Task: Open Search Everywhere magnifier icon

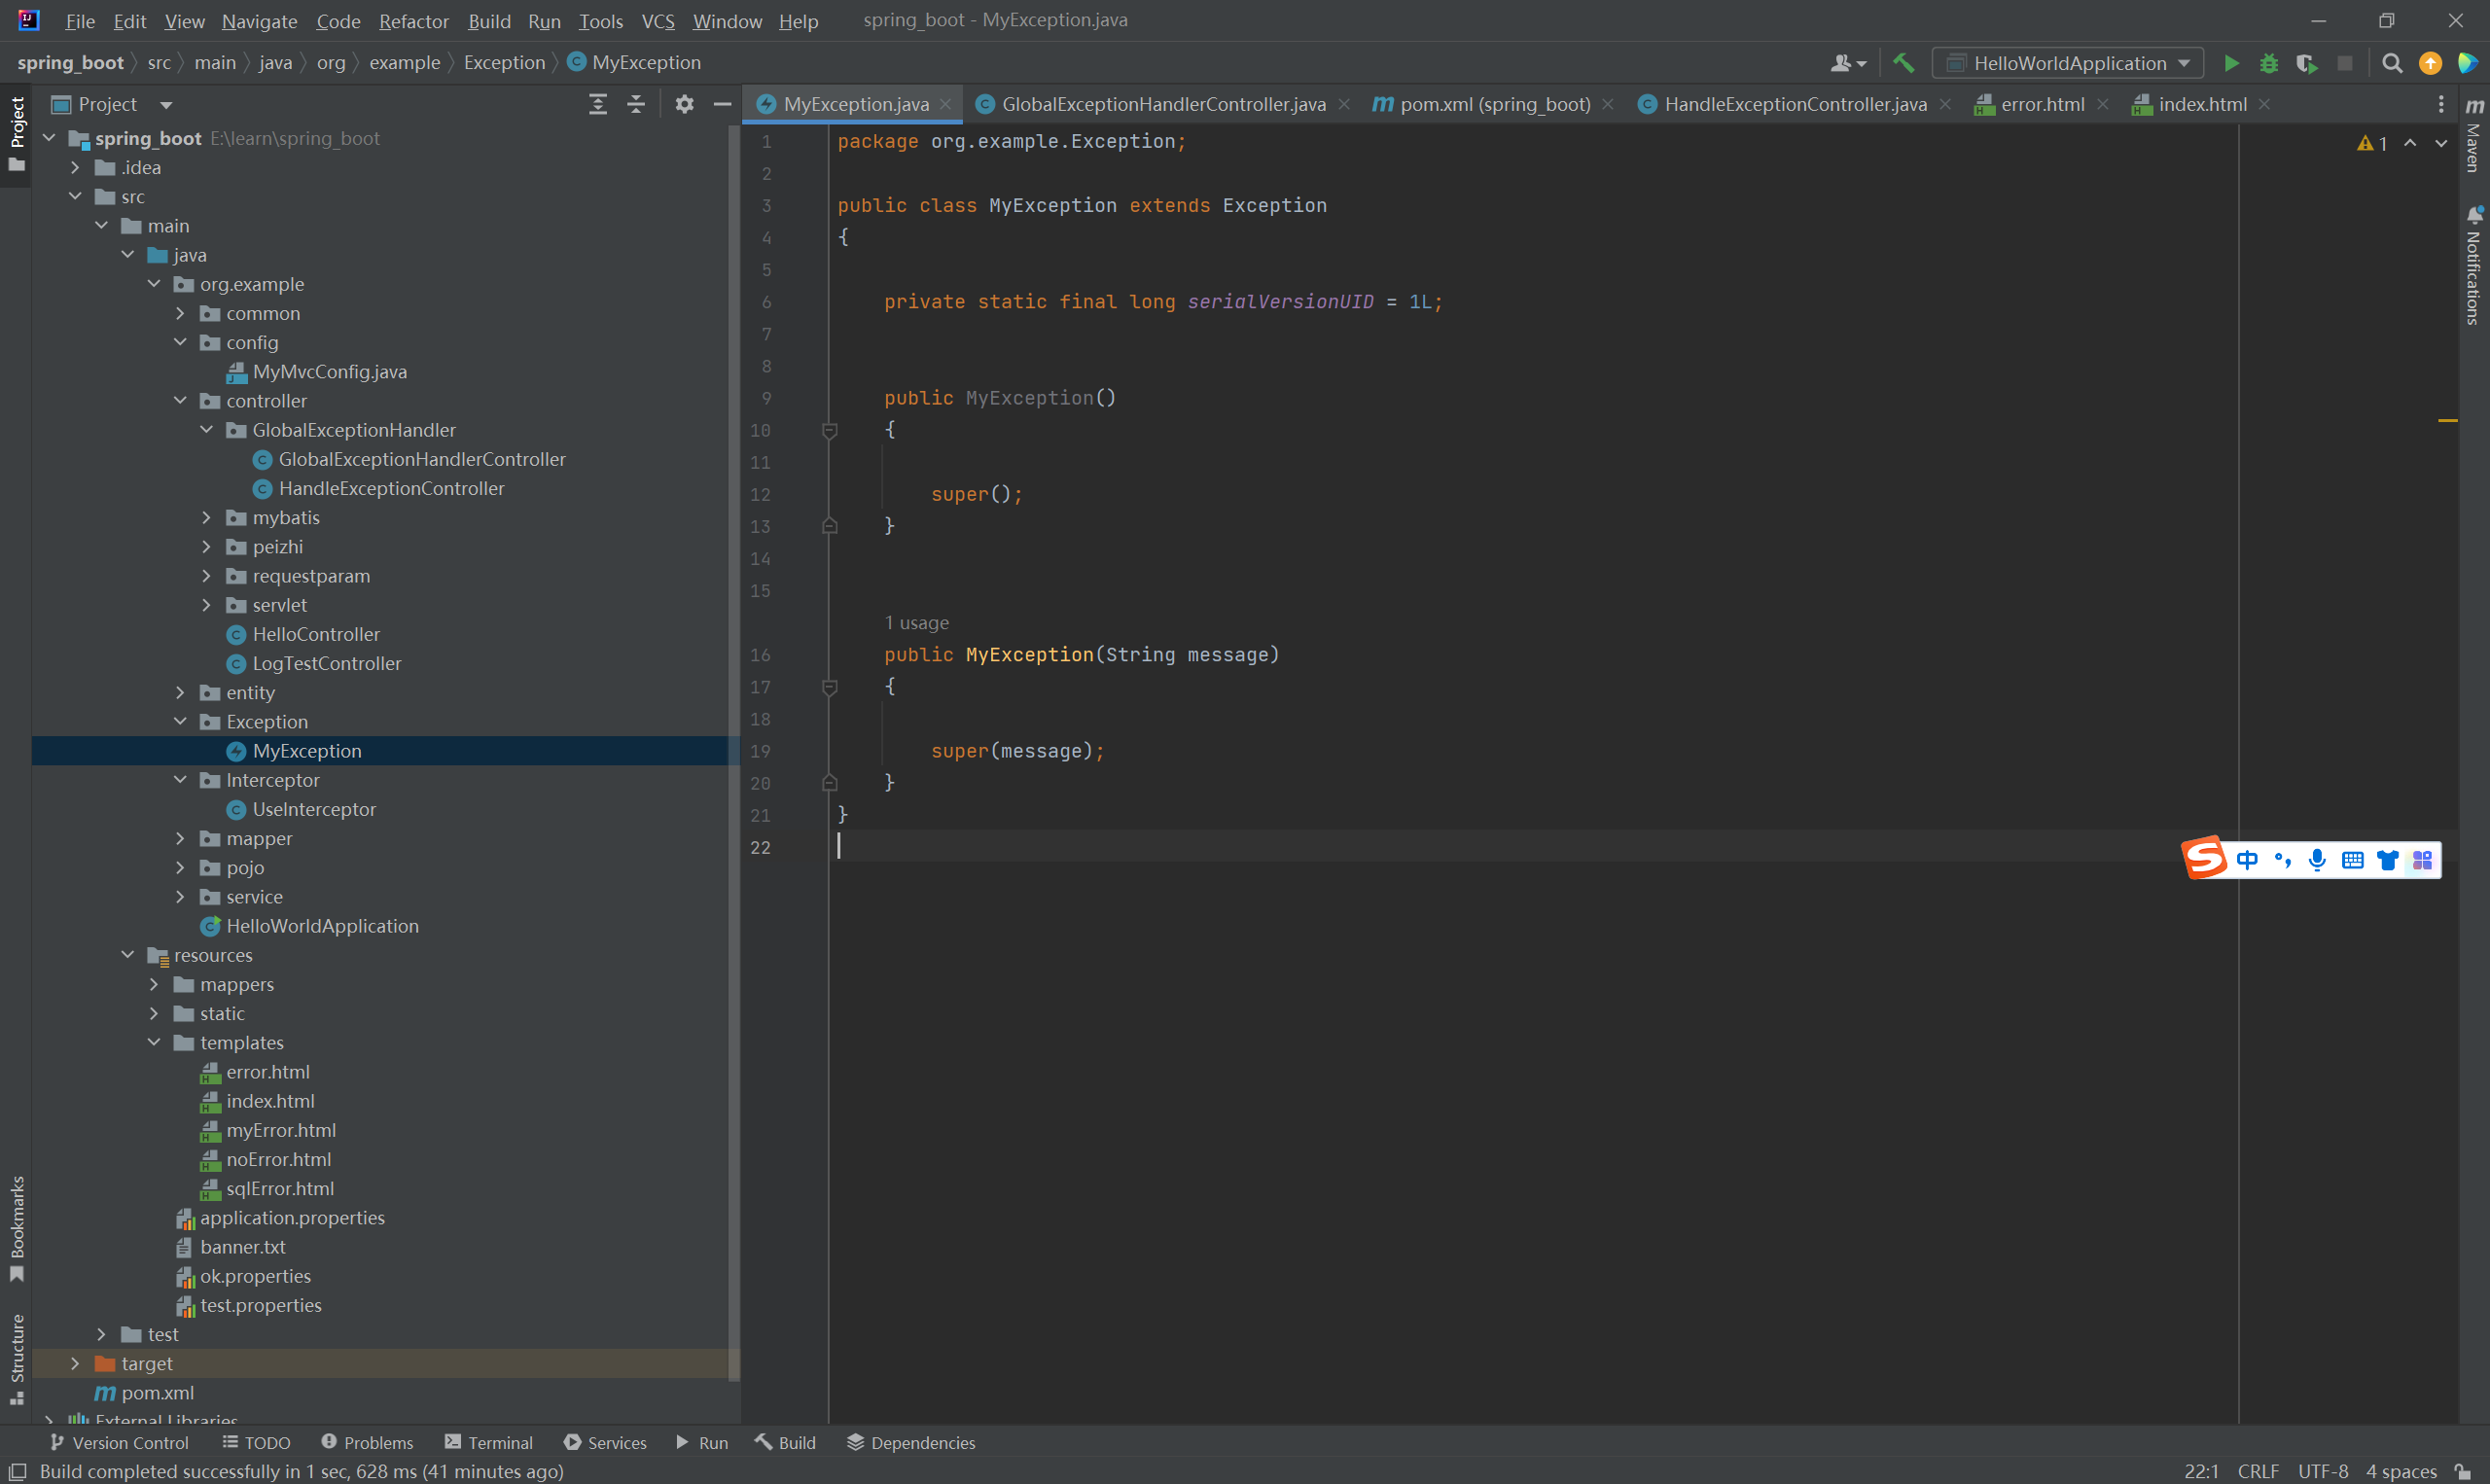Action: pos(2391,63)
